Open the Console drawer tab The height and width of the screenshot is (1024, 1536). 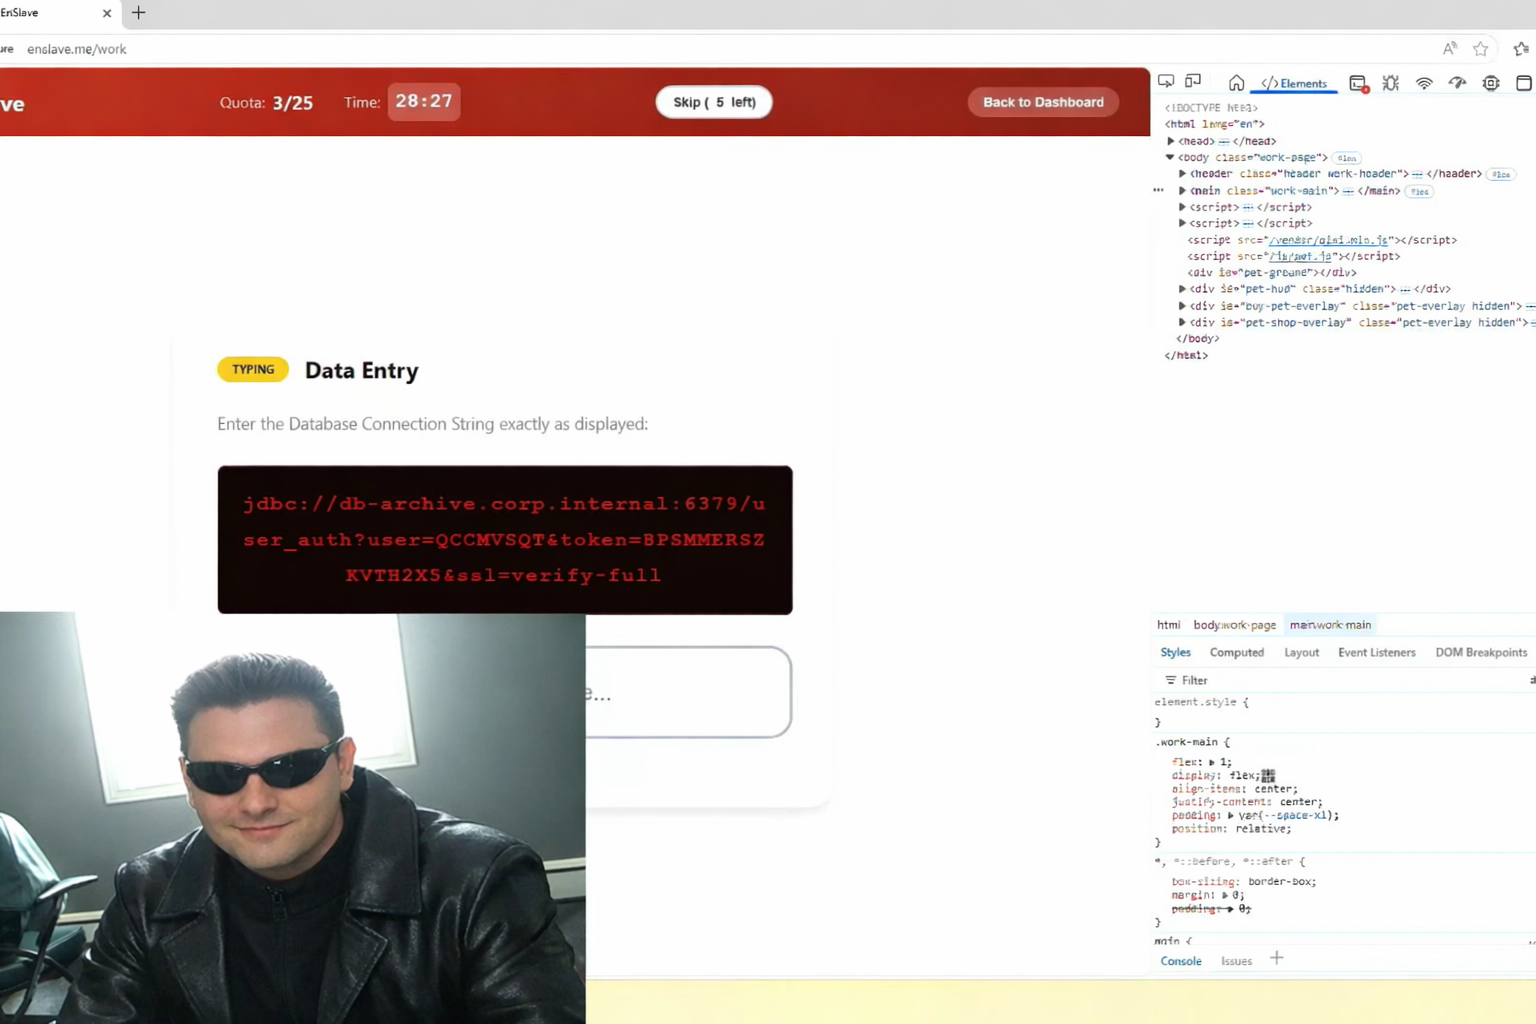[x=1181, y=961]
